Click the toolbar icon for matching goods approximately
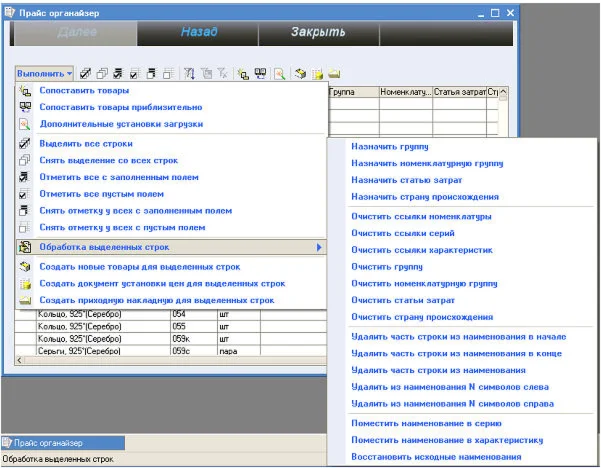 click(259, 74)
